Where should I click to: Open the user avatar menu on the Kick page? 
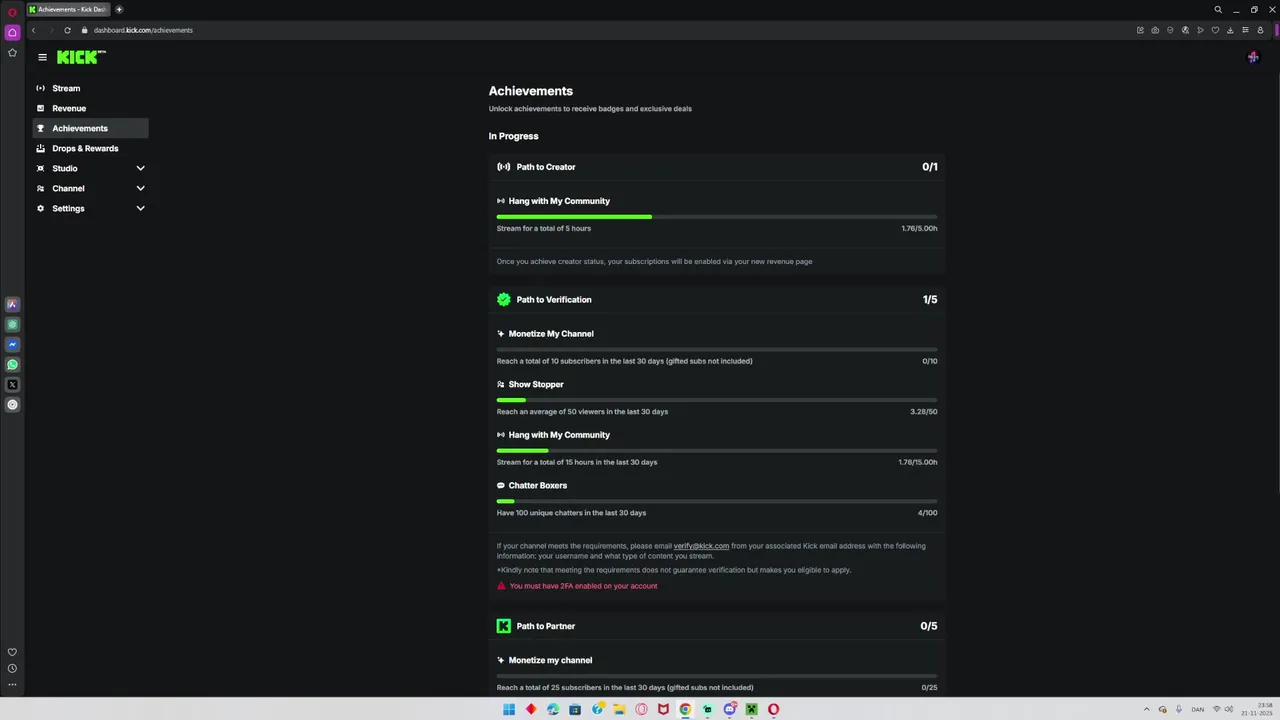1253,57
